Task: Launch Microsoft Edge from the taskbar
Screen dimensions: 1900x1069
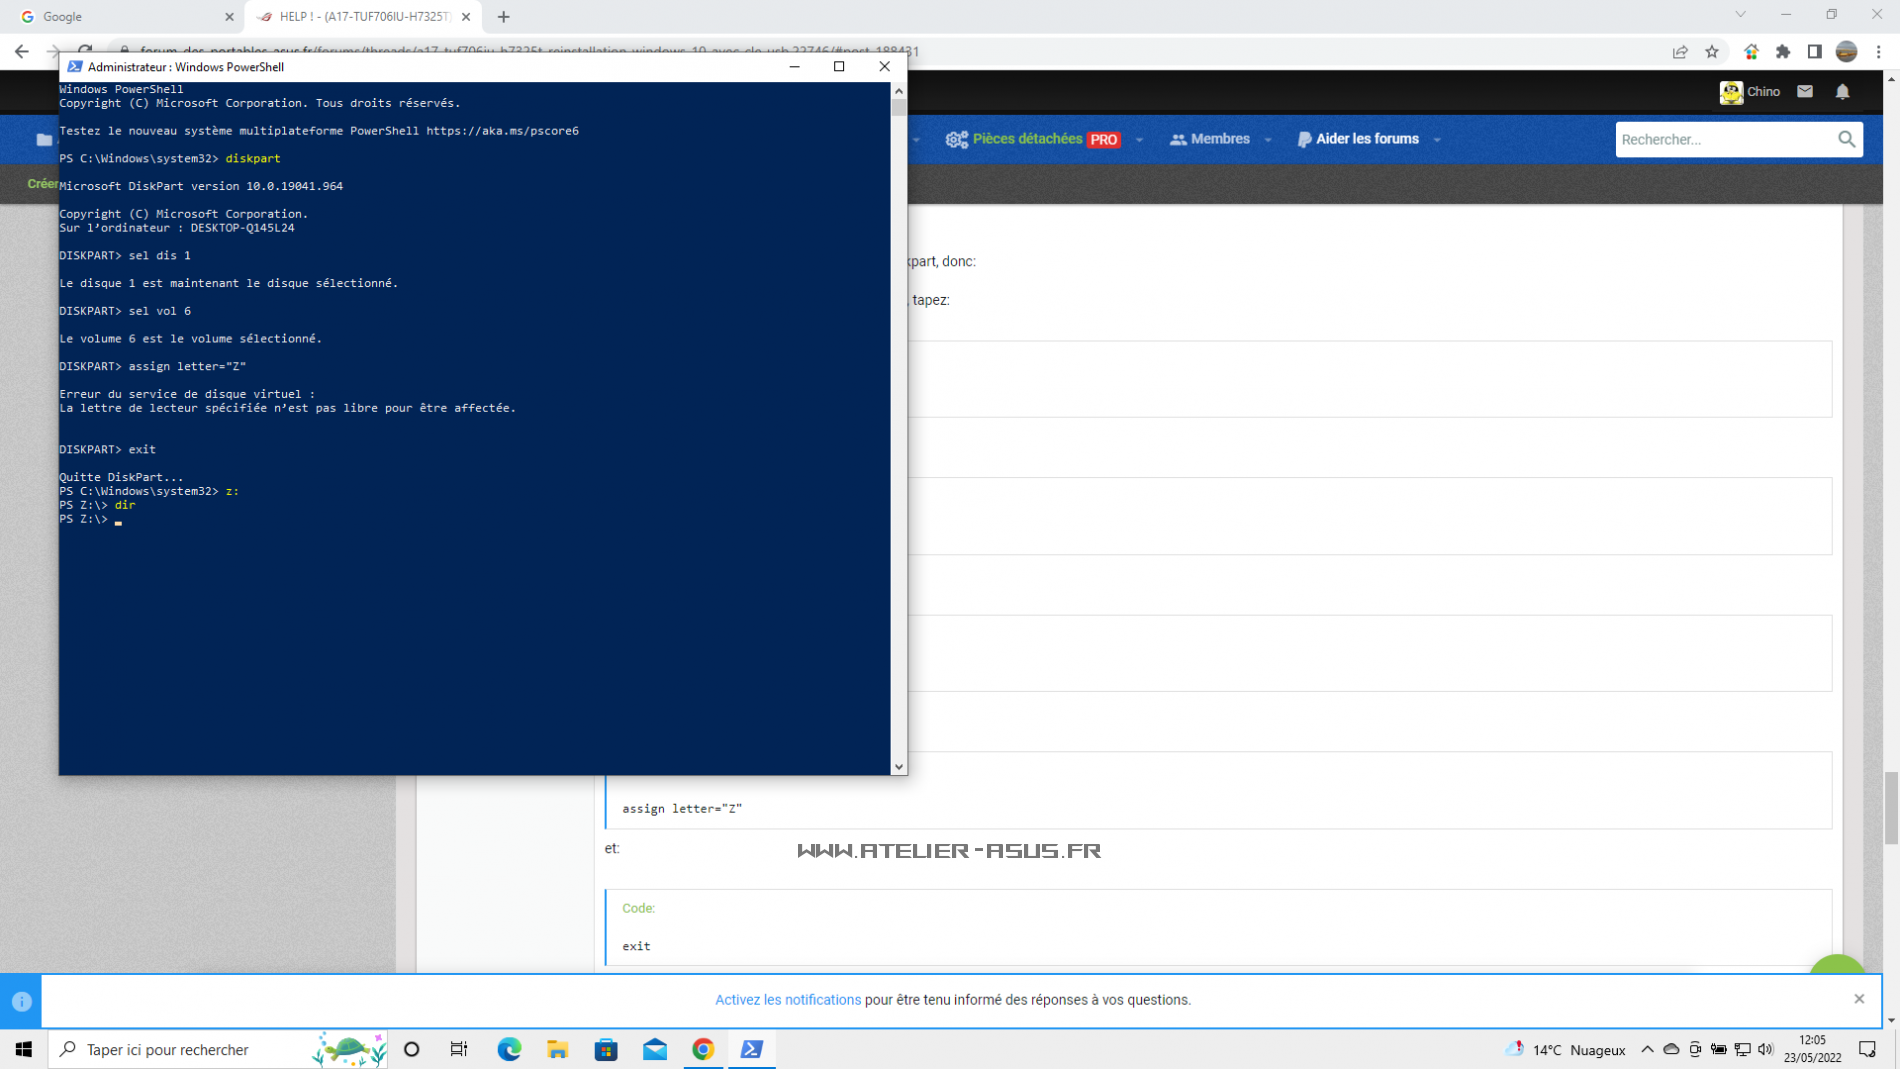Action: click(x=509, y=1049)
